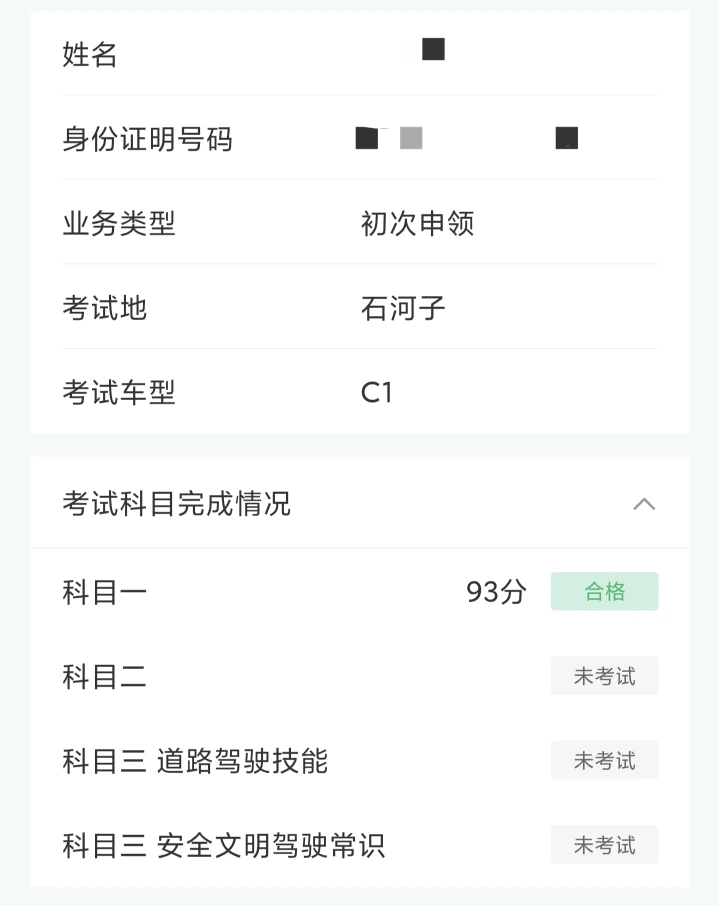Click the 考试车型 field label
This screenshot has height=905, width=719.
(119, 393)
